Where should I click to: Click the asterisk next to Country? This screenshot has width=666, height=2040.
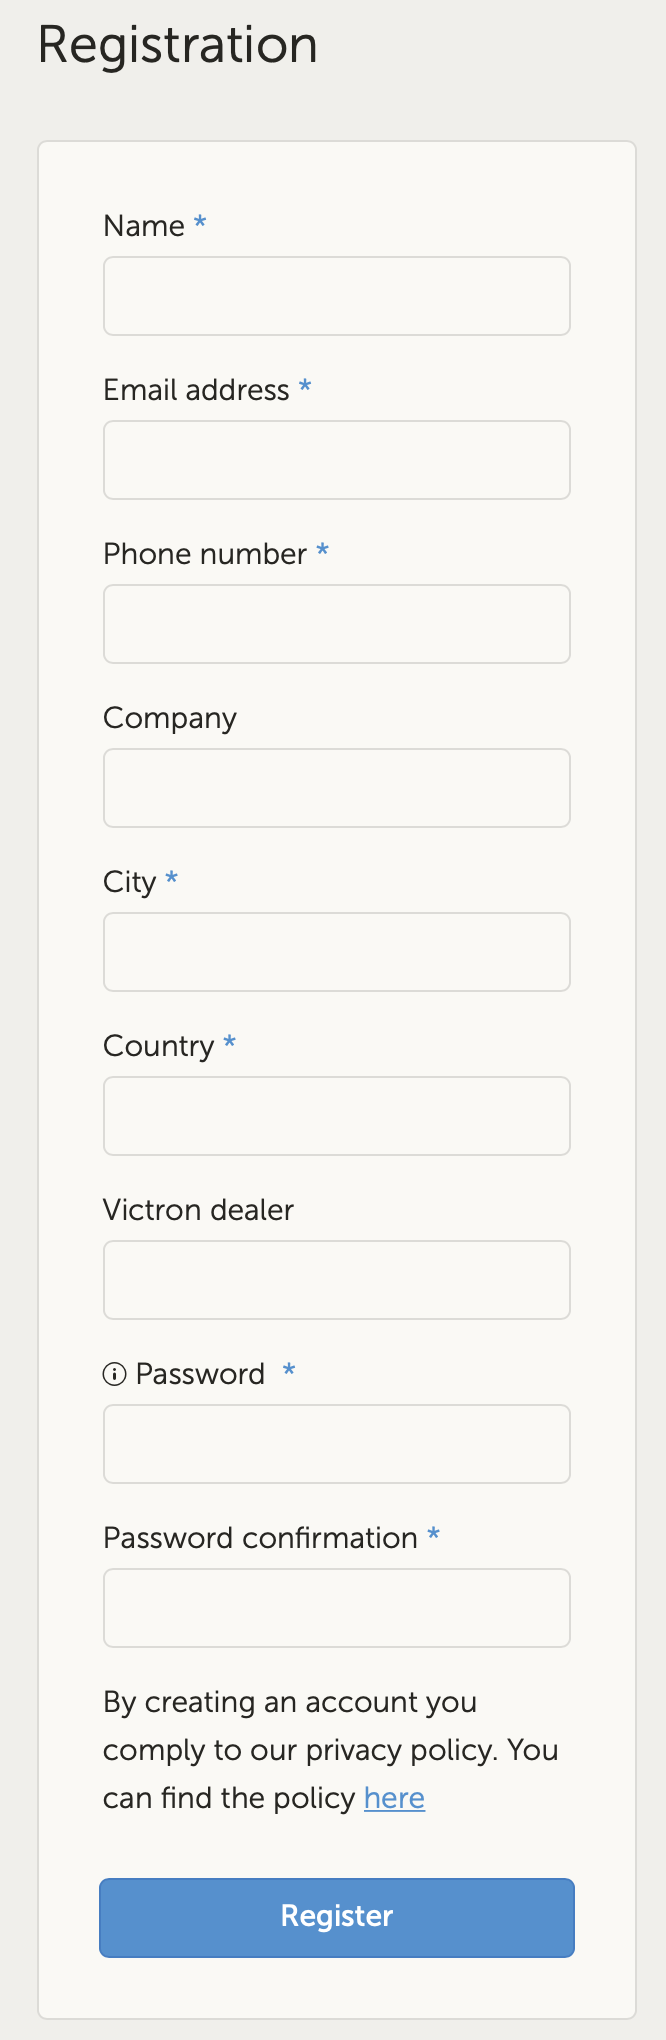(229, 1045)
